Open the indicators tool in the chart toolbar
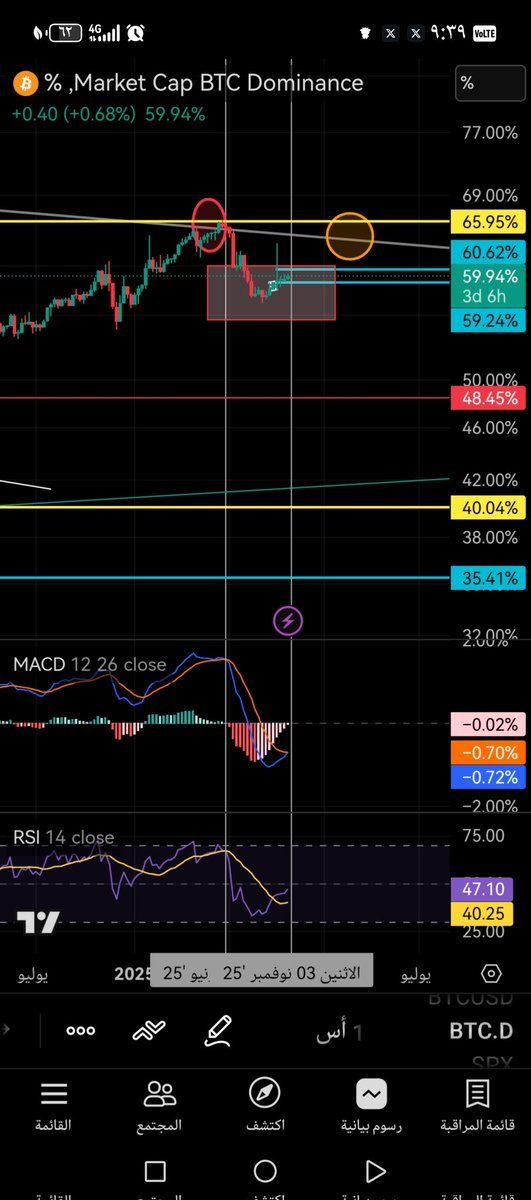 (151, 1031)
